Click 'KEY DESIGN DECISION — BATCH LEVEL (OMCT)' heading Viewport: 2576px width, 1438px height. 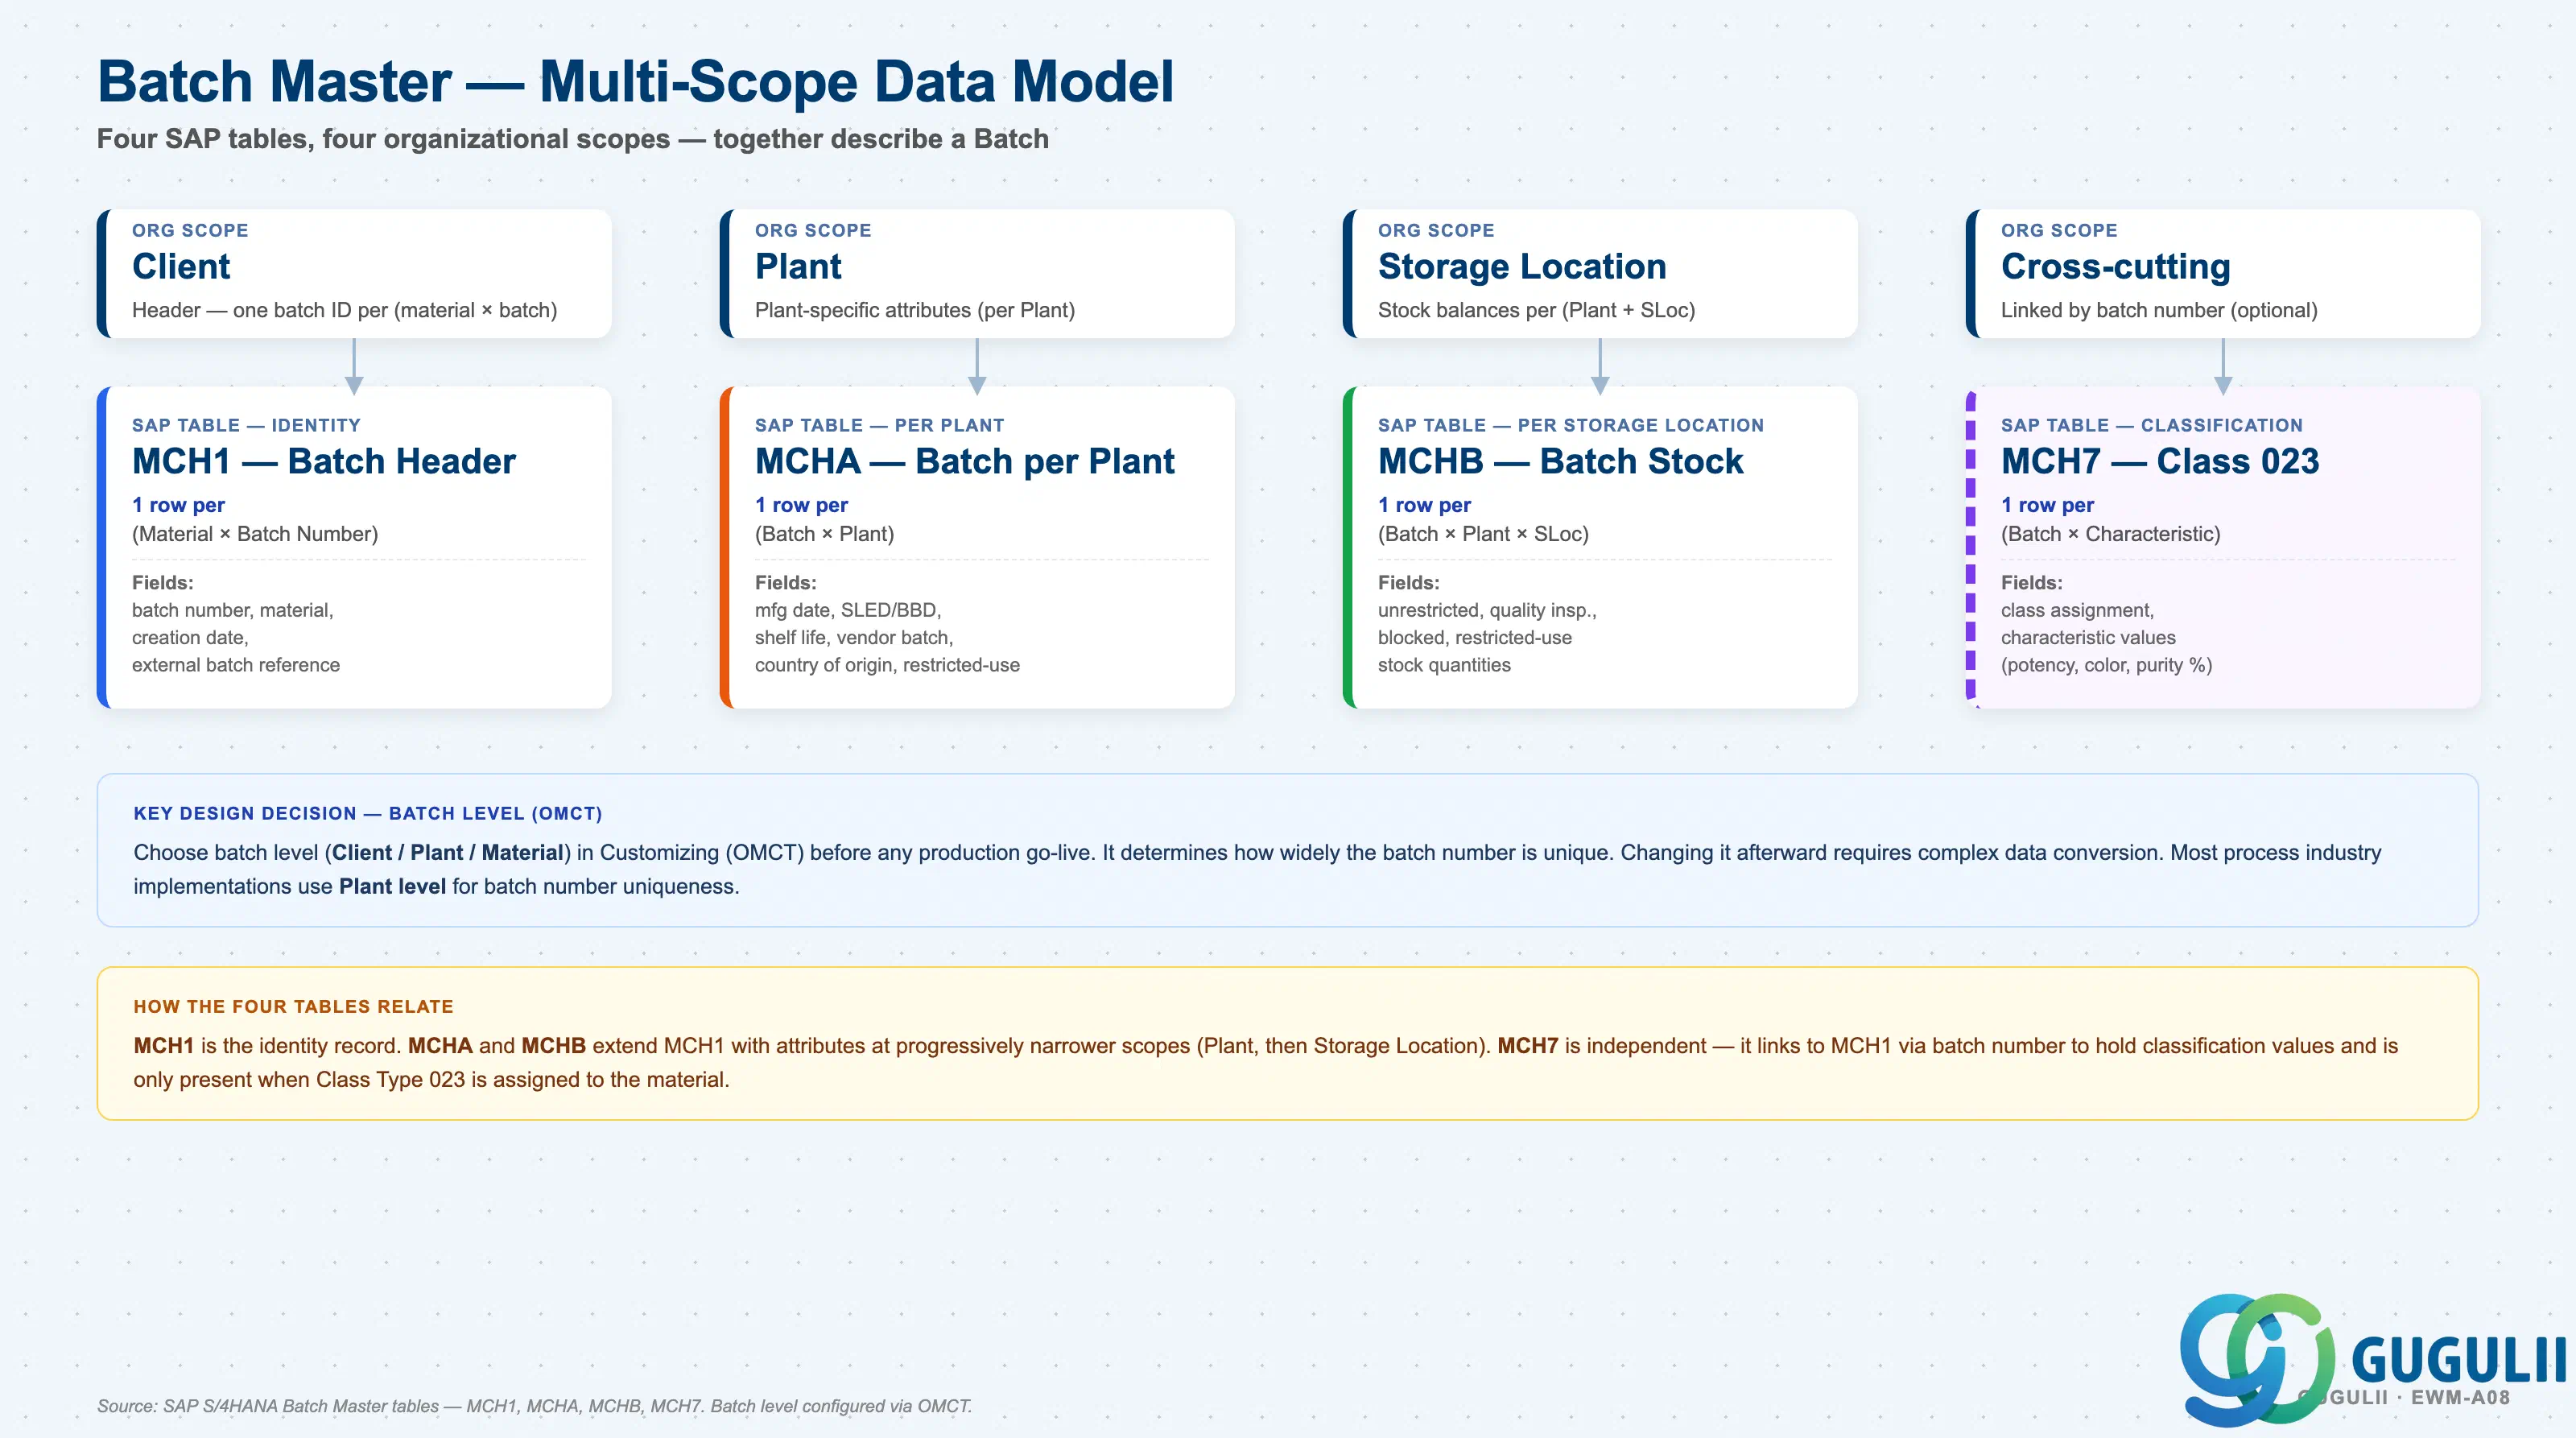pyautogui.click(x=368, y=813)
